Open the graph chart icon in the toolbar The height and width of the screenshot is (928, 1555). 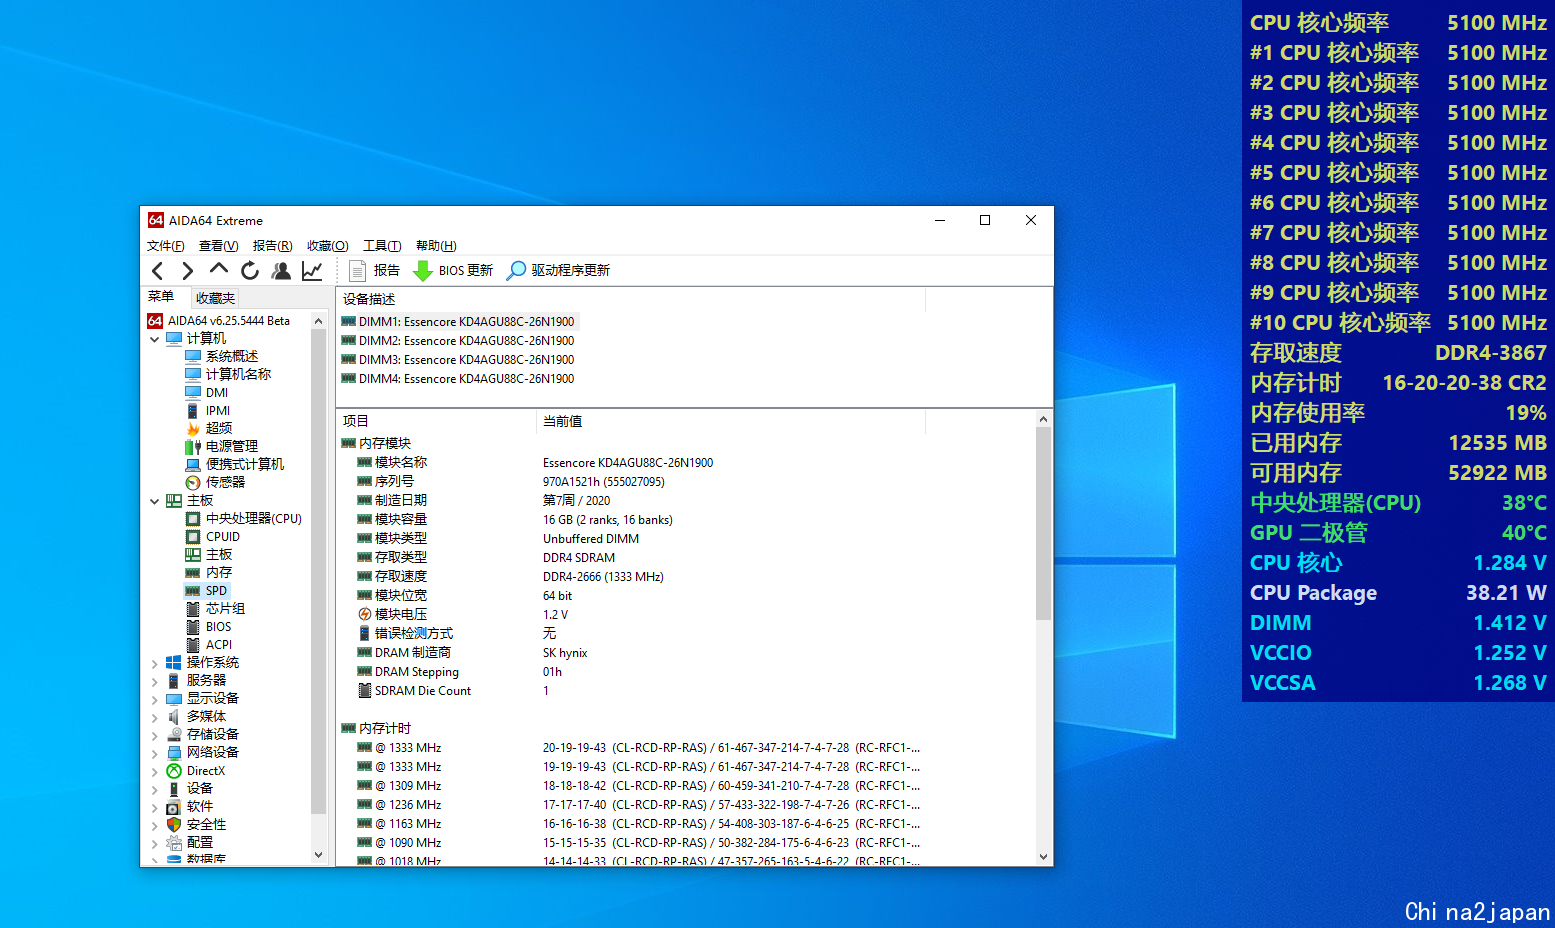(312, 270)
